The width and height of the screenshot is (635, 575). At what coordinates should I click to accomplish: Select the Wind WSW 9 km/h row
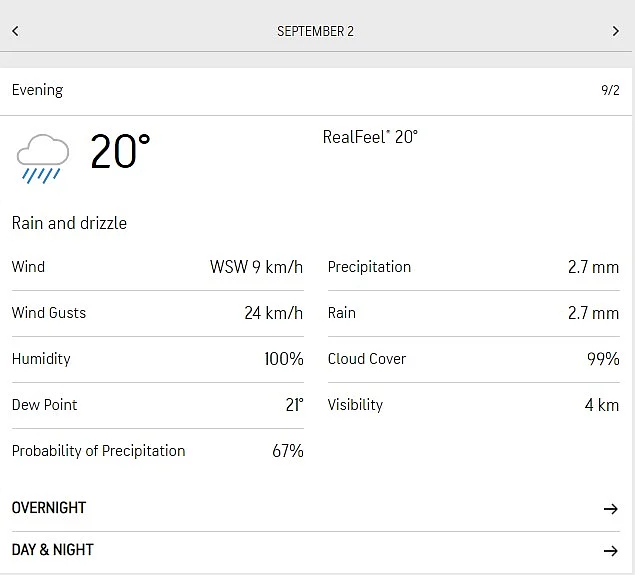tap(158, 267)
